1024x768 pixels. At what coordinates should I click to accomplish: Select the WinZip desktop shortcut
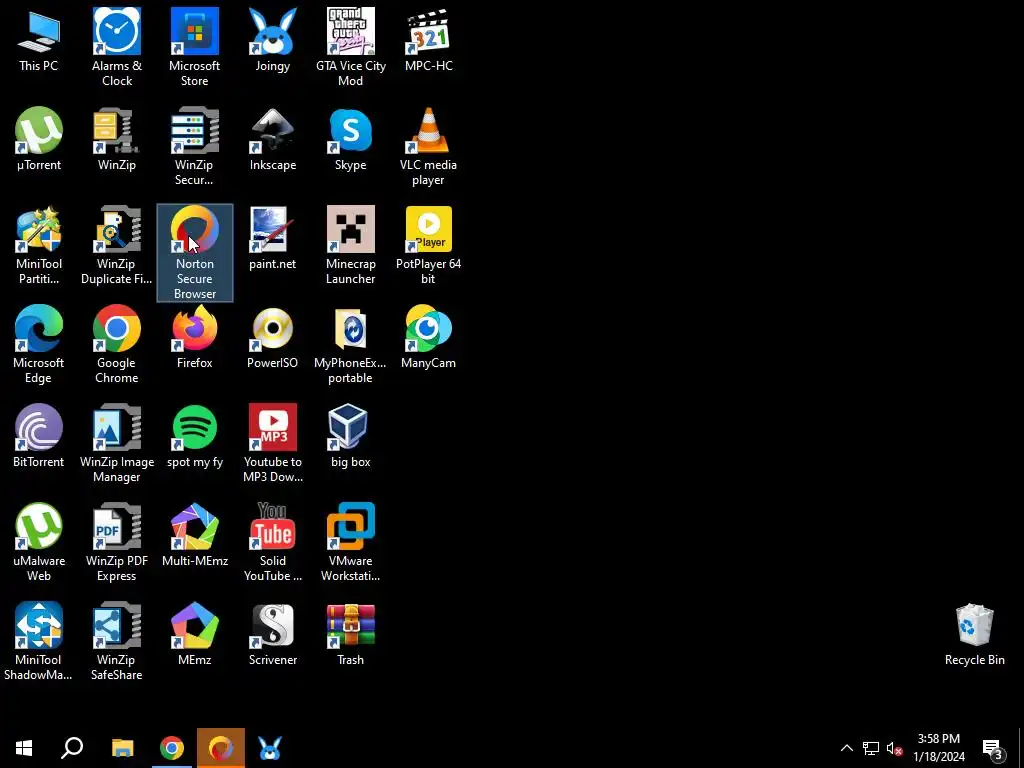click(117, 139)
